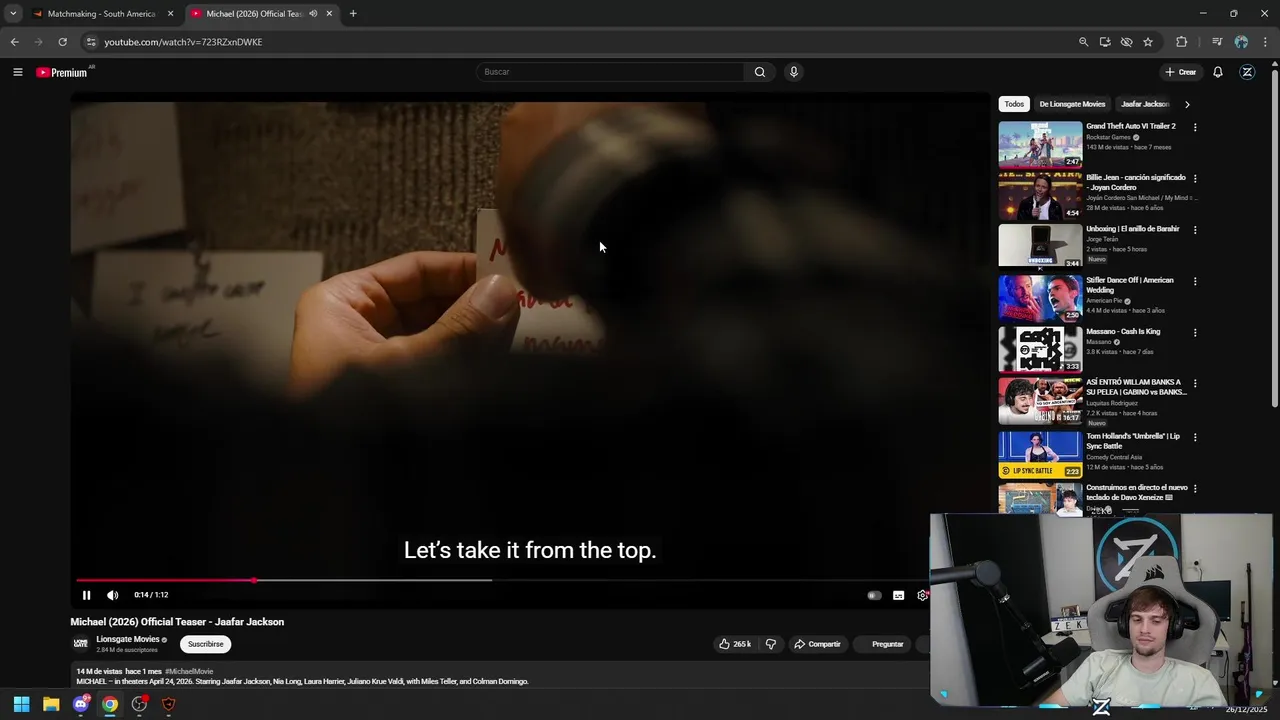
Task: Reload the current page
Action: tap(62, 42)
